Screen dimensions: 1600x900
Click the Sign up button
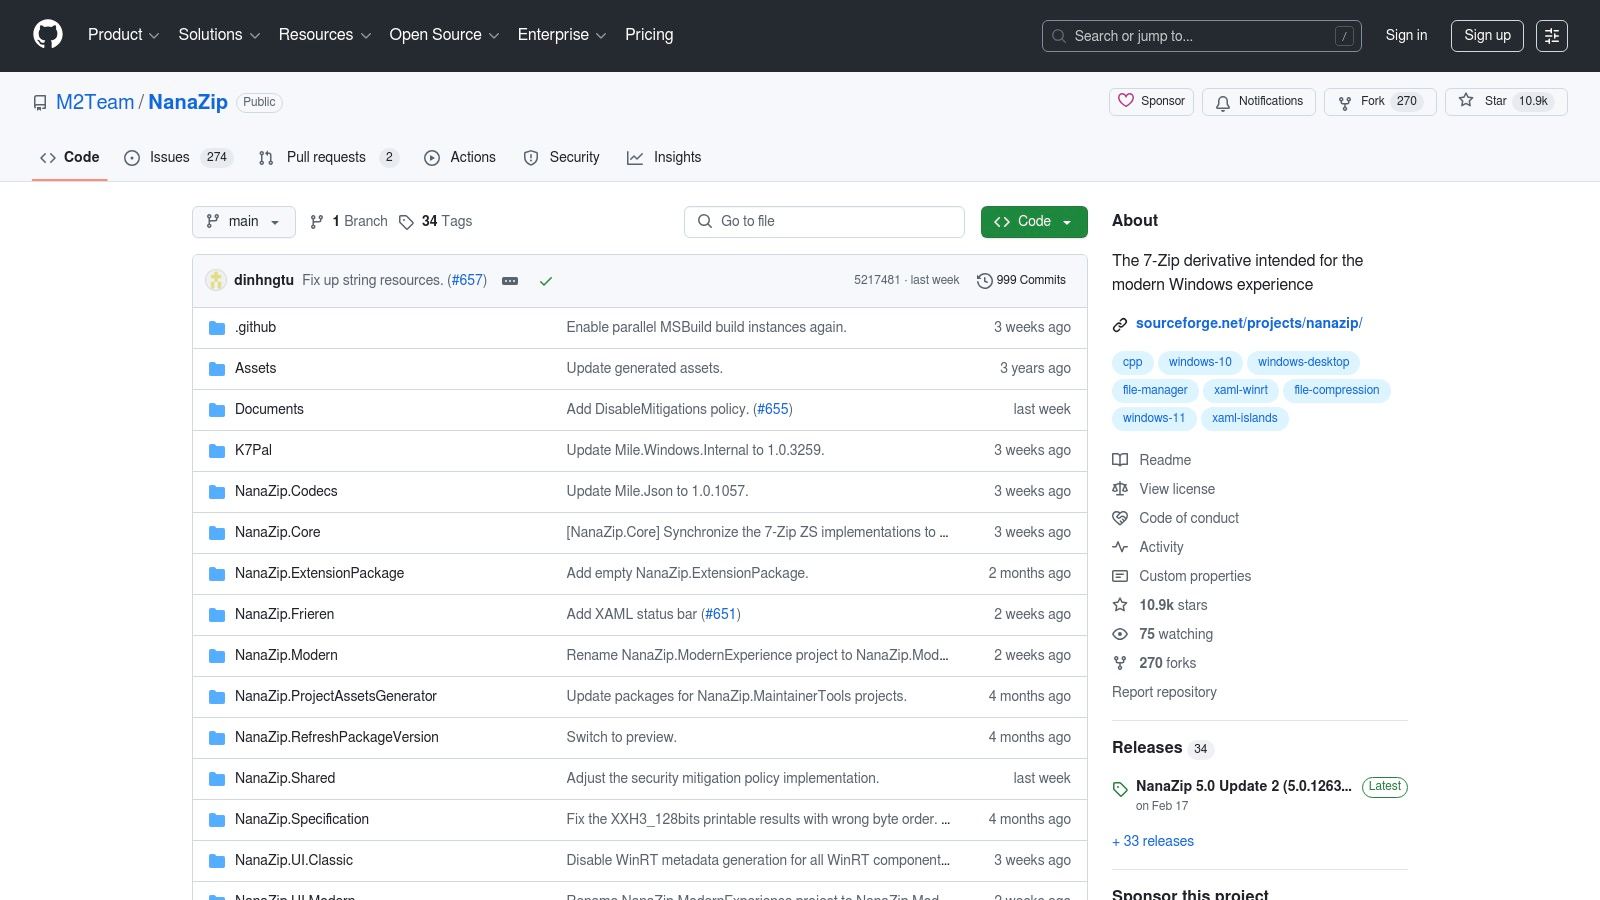pyautogui.click(x=1487, y=35)
